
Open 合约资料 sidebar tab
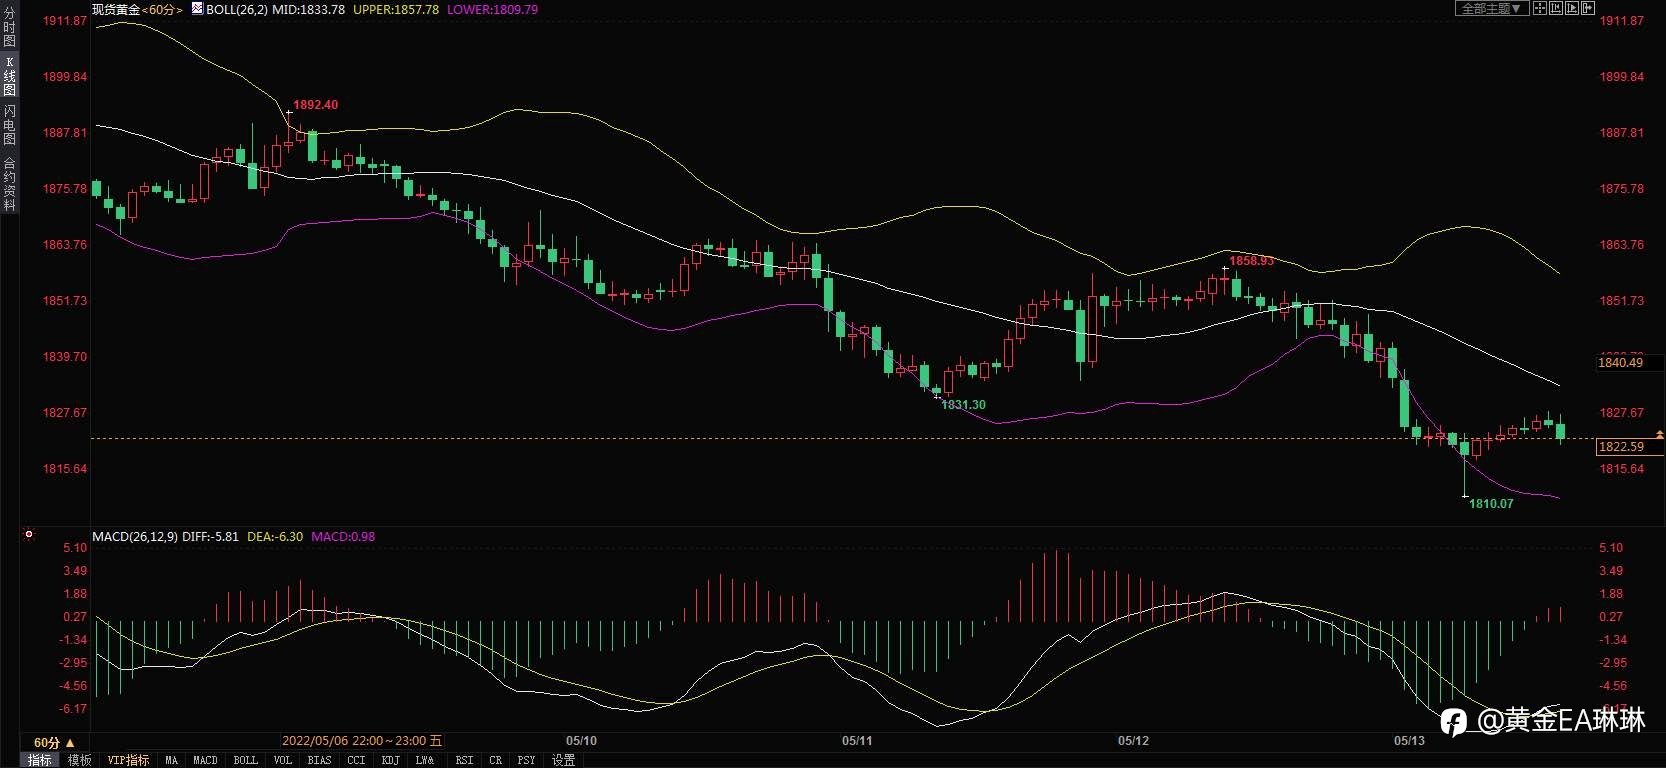coord(9,183)
